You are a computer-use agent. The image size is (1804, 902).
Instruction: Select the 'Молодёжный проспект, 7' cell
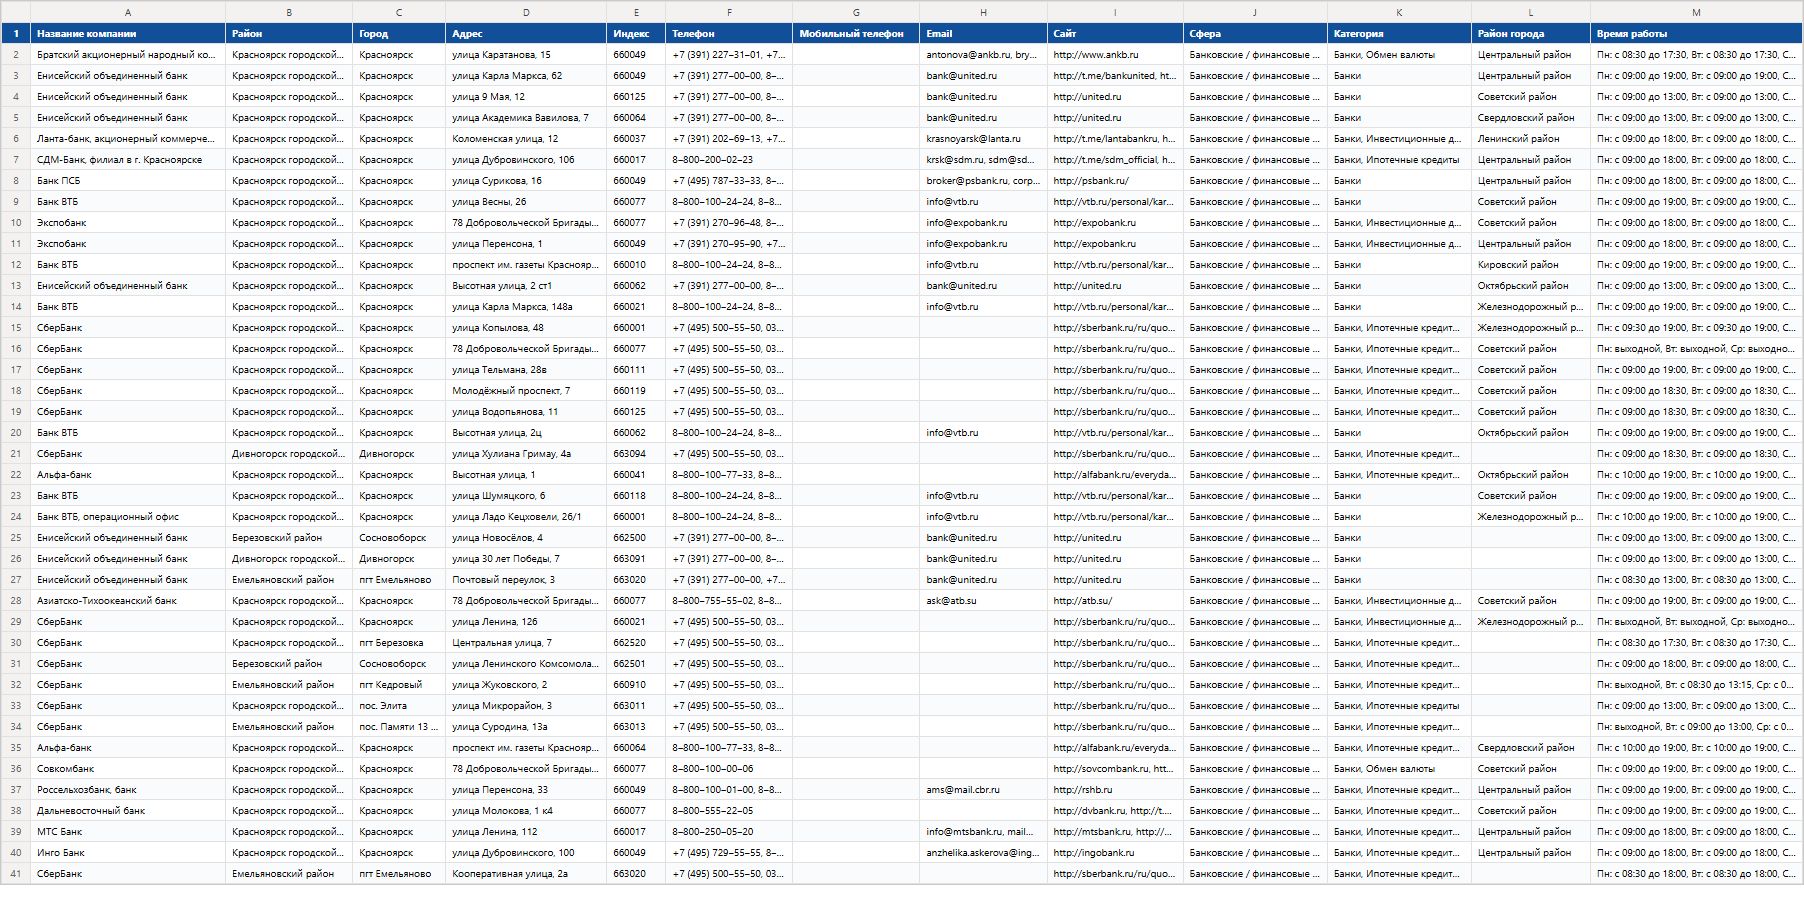(x=526, y=391)
